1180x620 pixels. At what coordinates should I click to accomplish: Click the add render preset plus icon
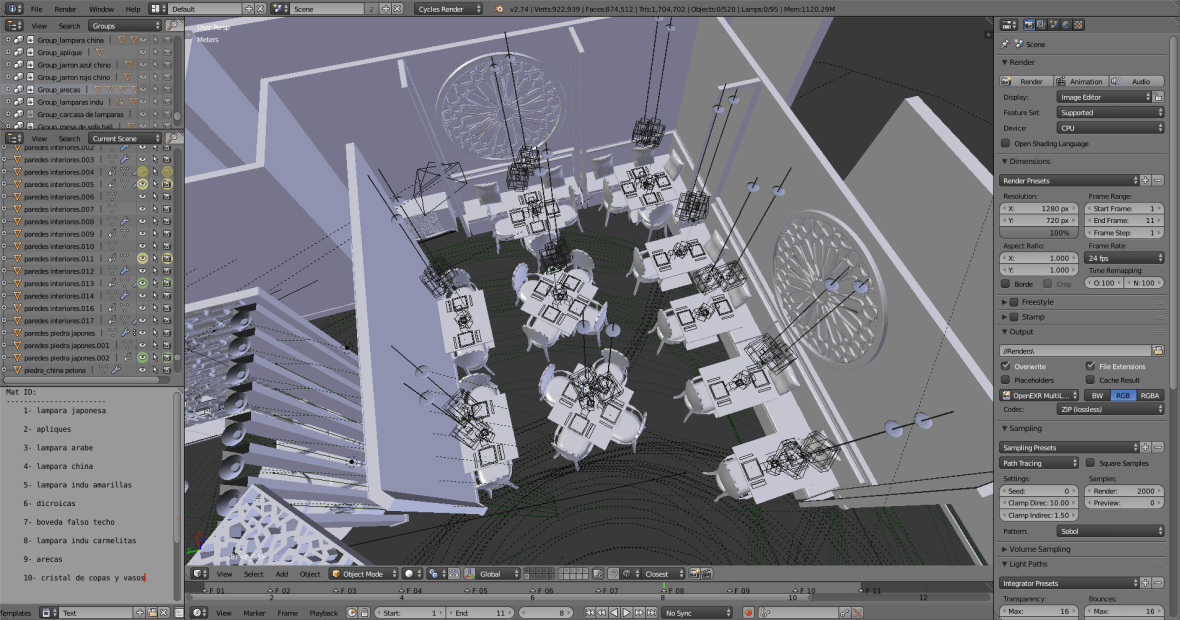1145,181
